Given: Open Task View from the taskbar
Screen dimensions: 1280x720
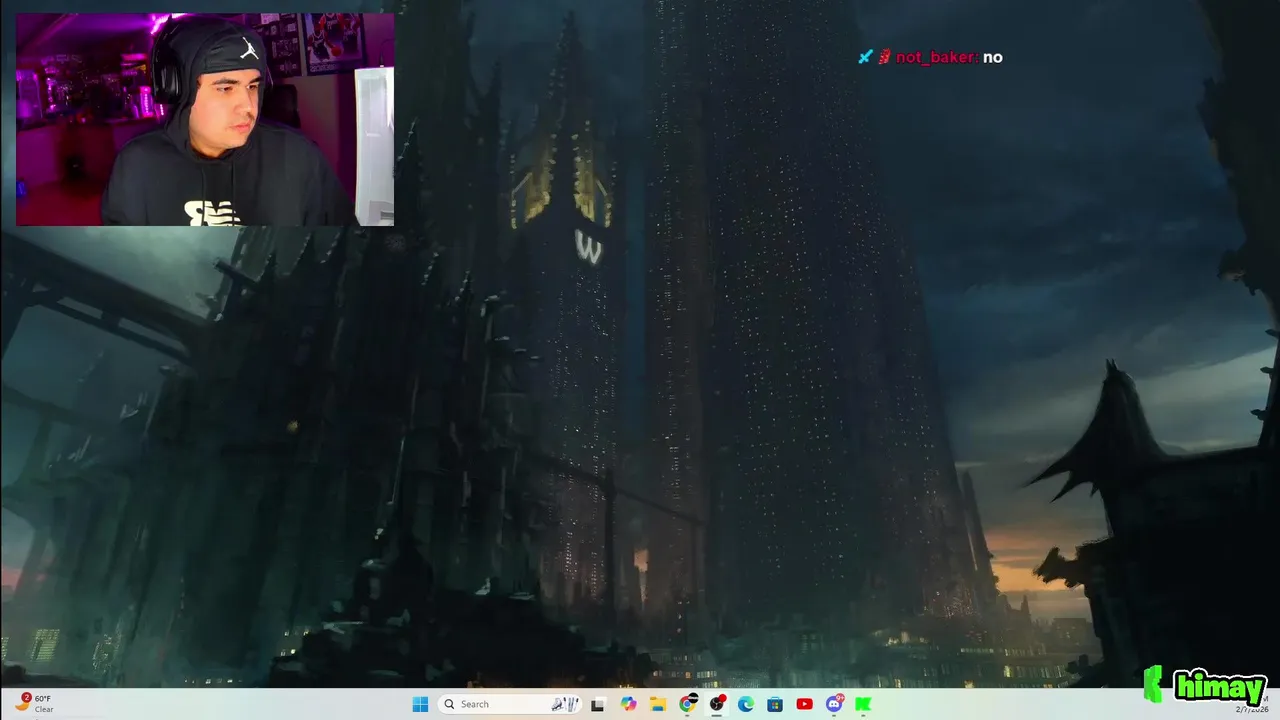Looking at the screenshot, I should pyautogui.click(x=598, y=704).
